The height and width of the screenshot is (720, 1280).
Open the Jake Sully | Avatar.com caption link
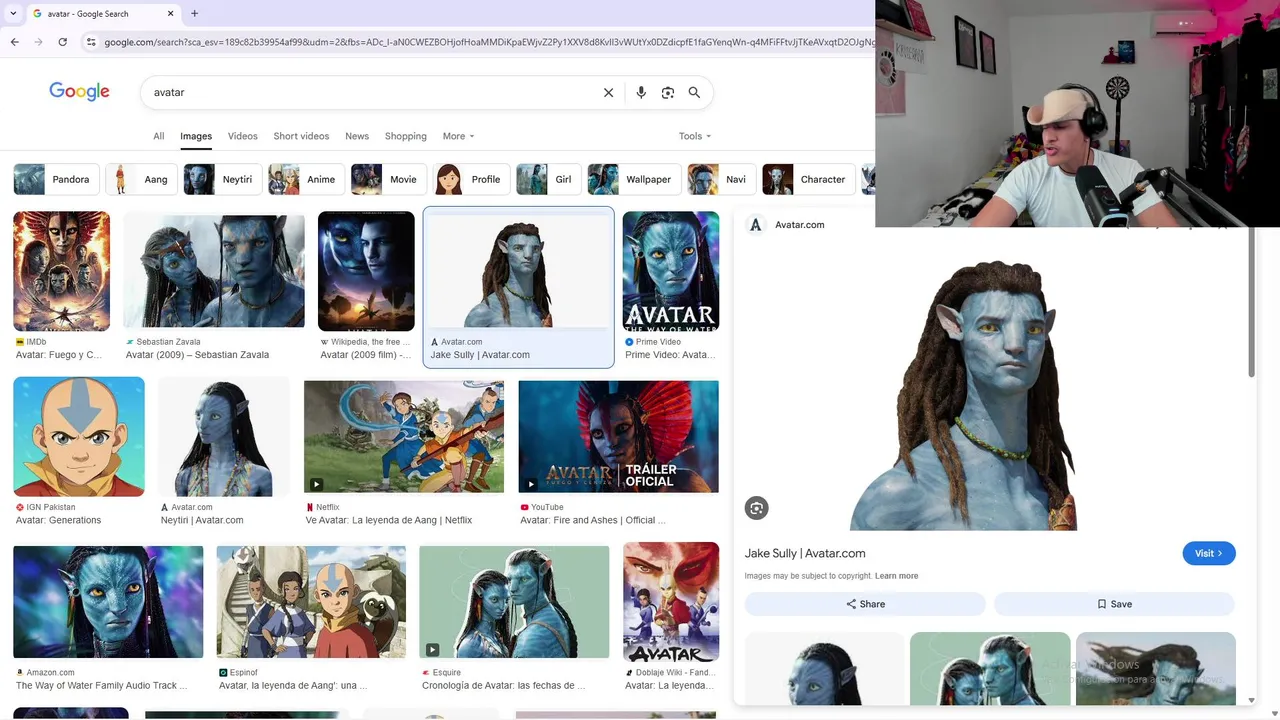(x=480, y=355)
